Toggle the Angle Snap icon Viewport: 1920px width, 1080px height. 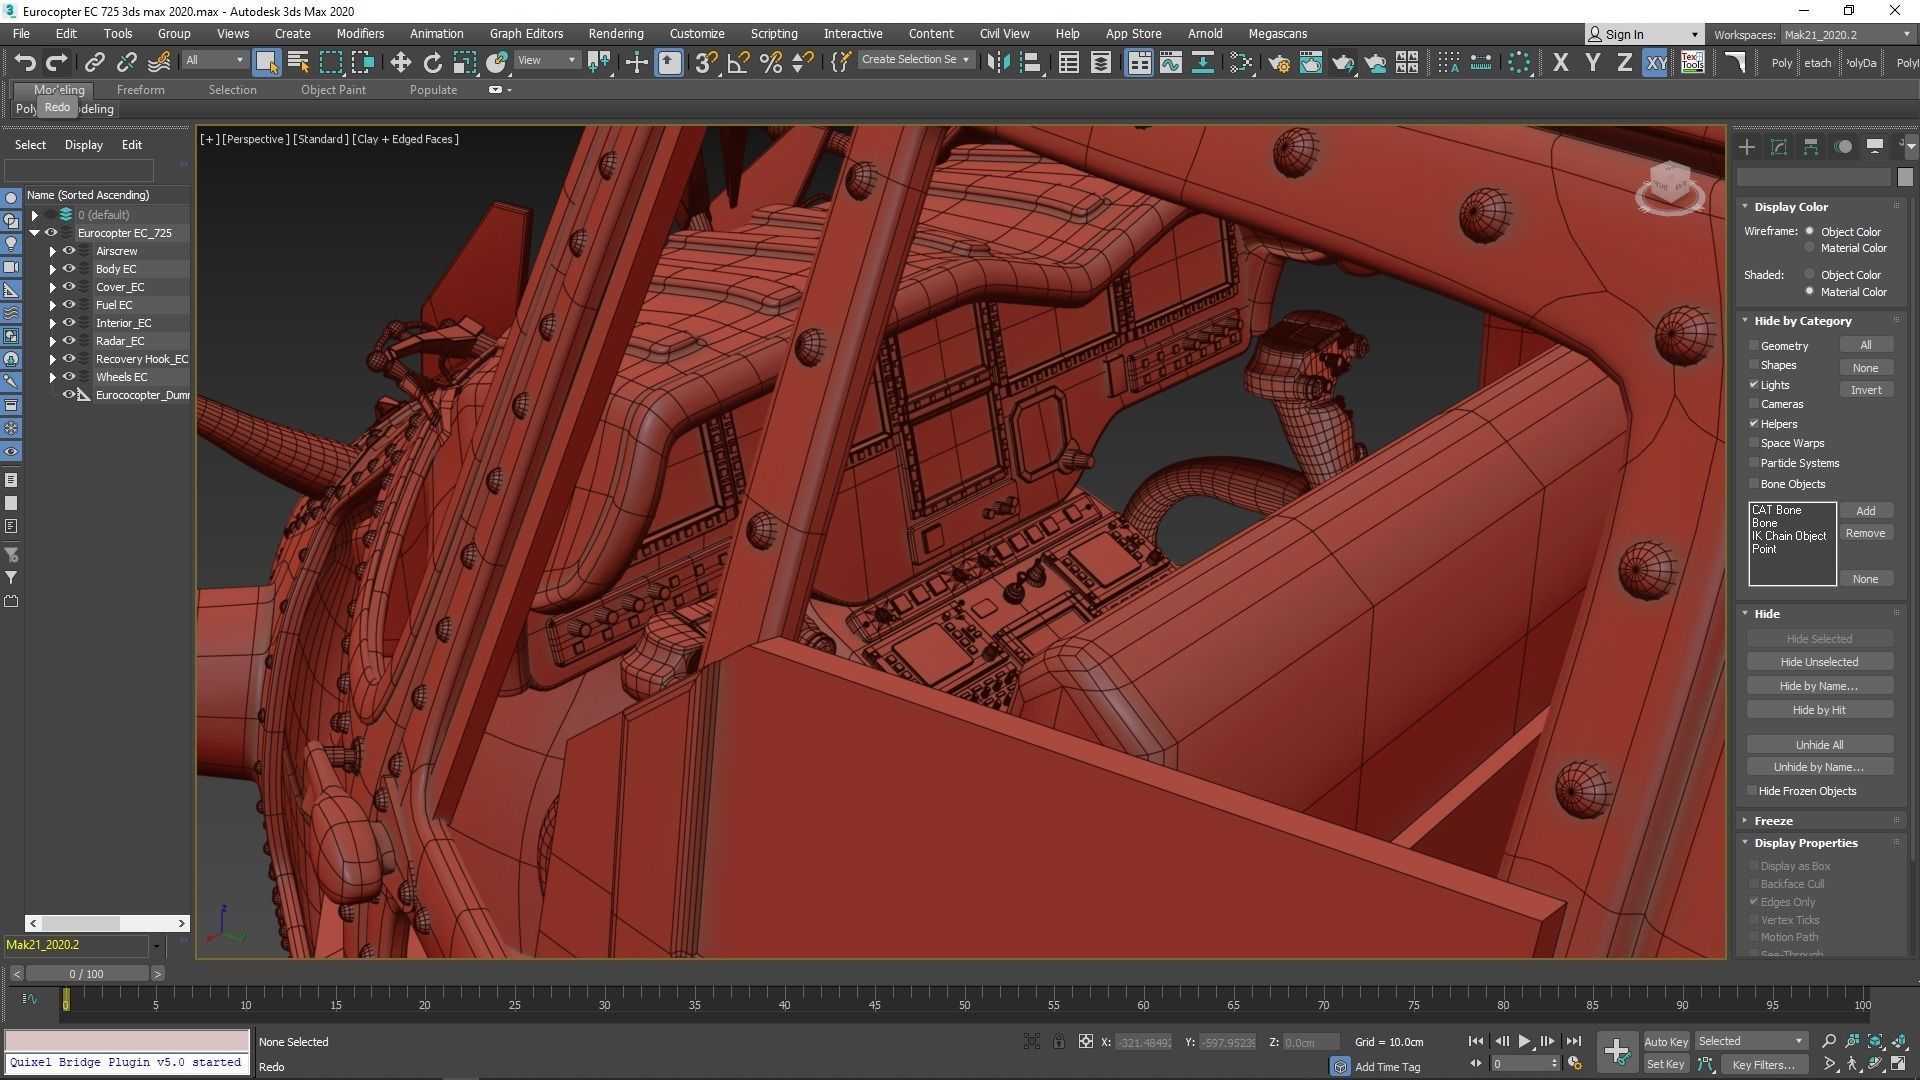coord(739,63)
